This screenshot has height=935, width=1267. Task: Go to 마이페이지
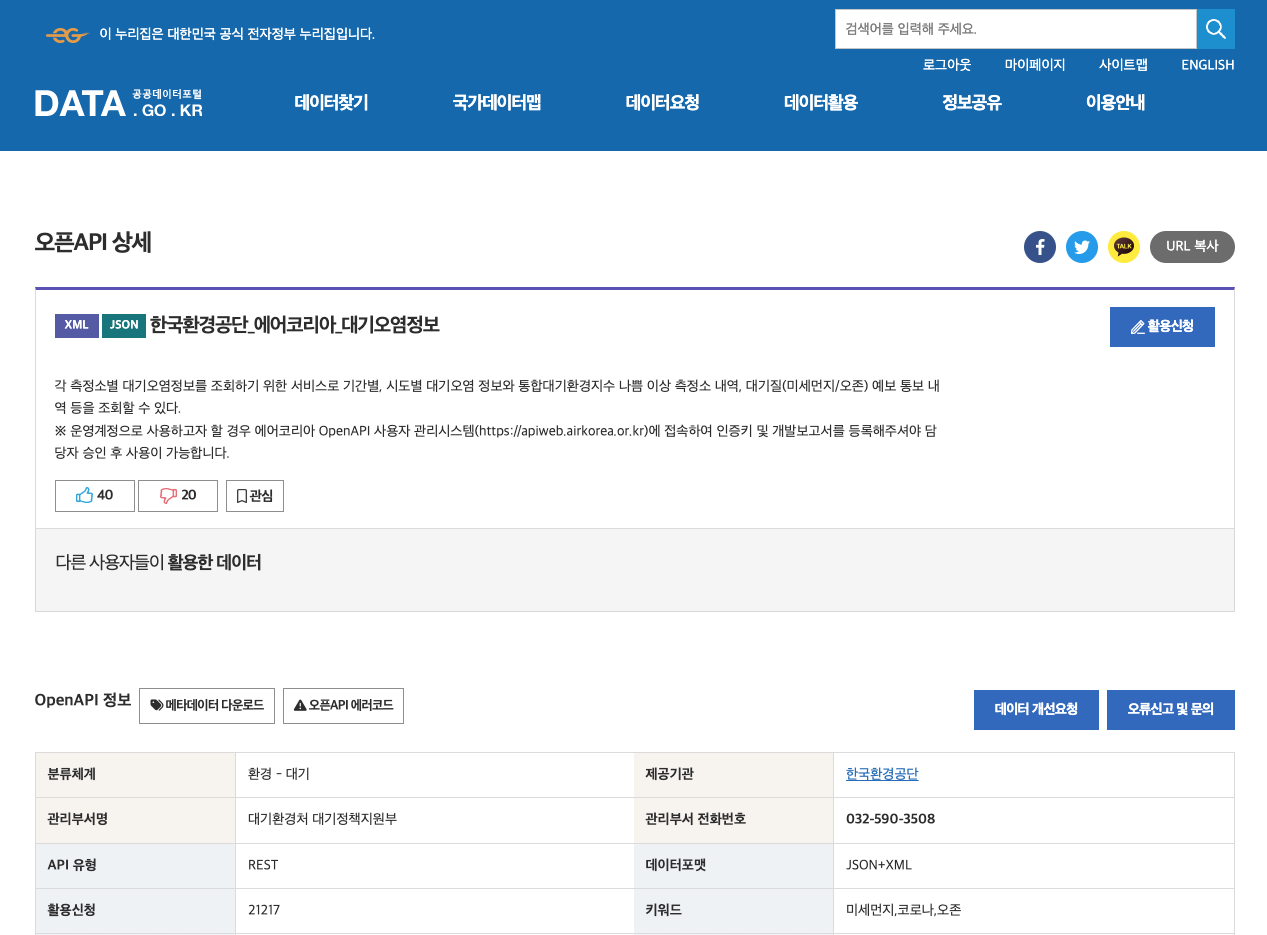tap(1035, 65)
